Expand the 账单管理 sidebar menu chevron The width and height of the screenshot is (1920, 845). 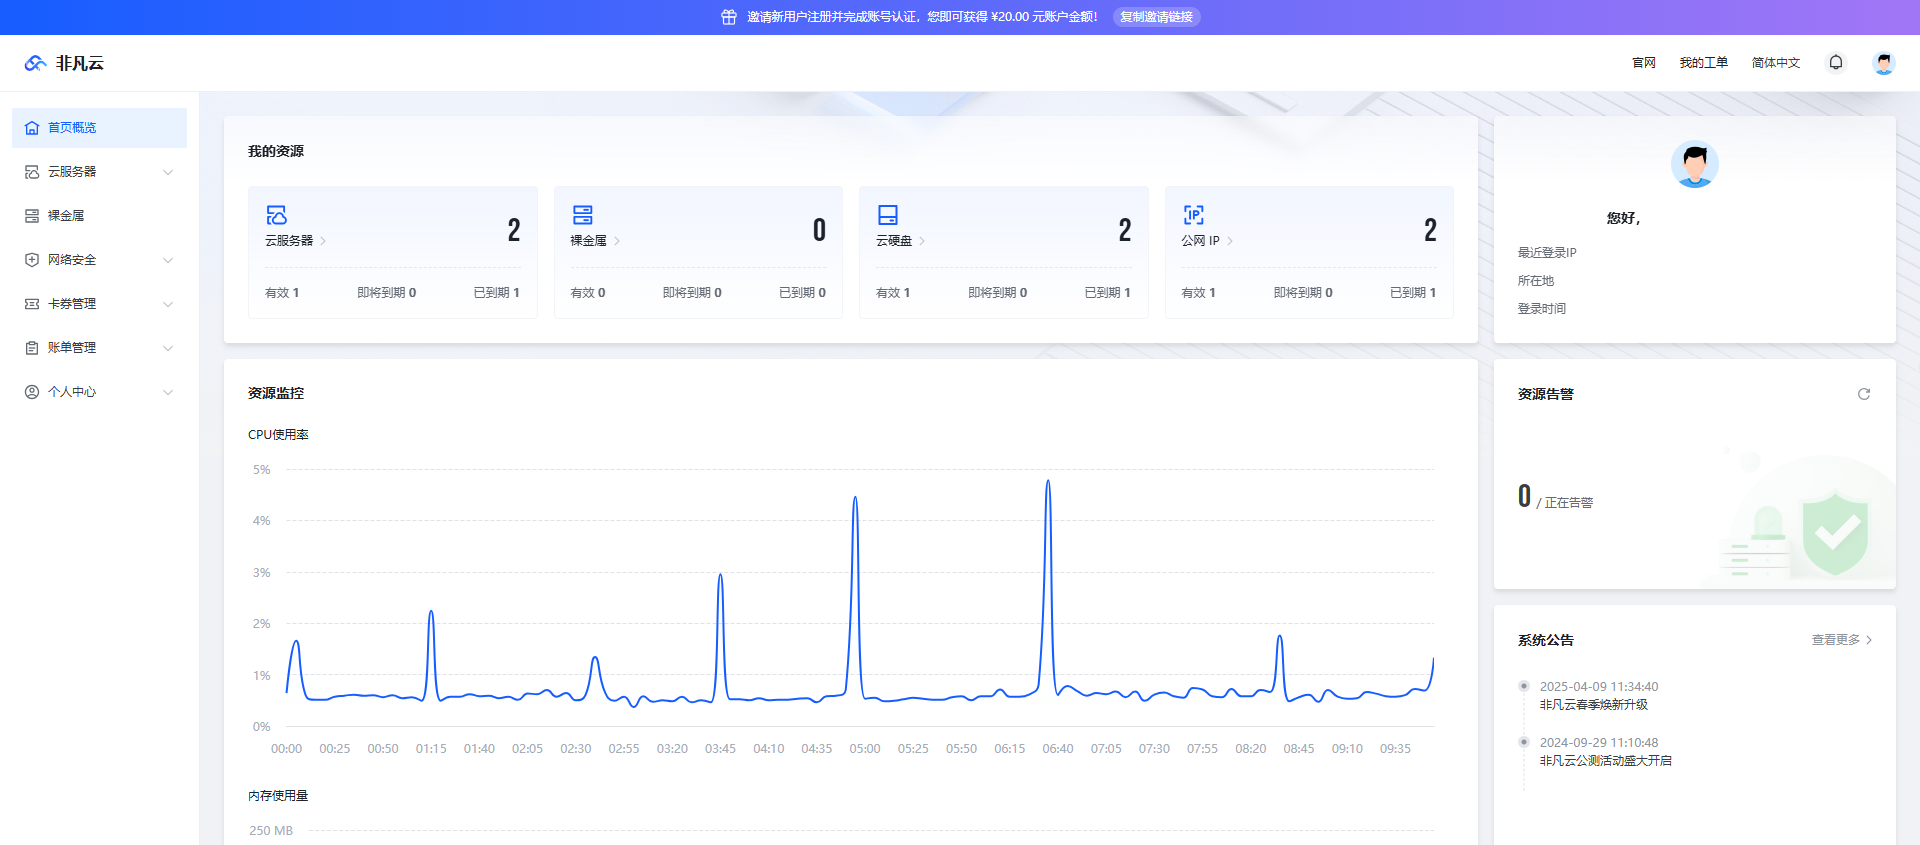(x=168, y=348)
